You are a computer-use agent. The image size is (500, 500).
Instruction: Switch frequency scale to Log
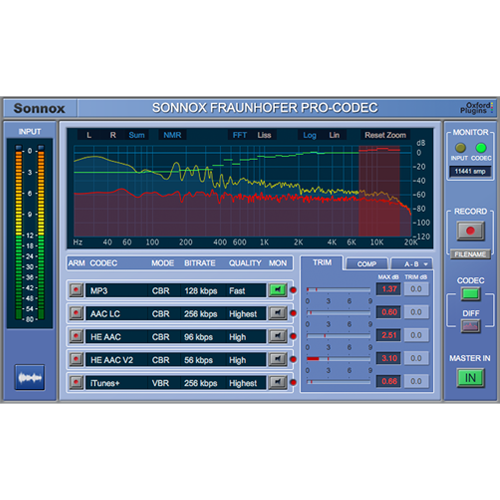point(310,135)
